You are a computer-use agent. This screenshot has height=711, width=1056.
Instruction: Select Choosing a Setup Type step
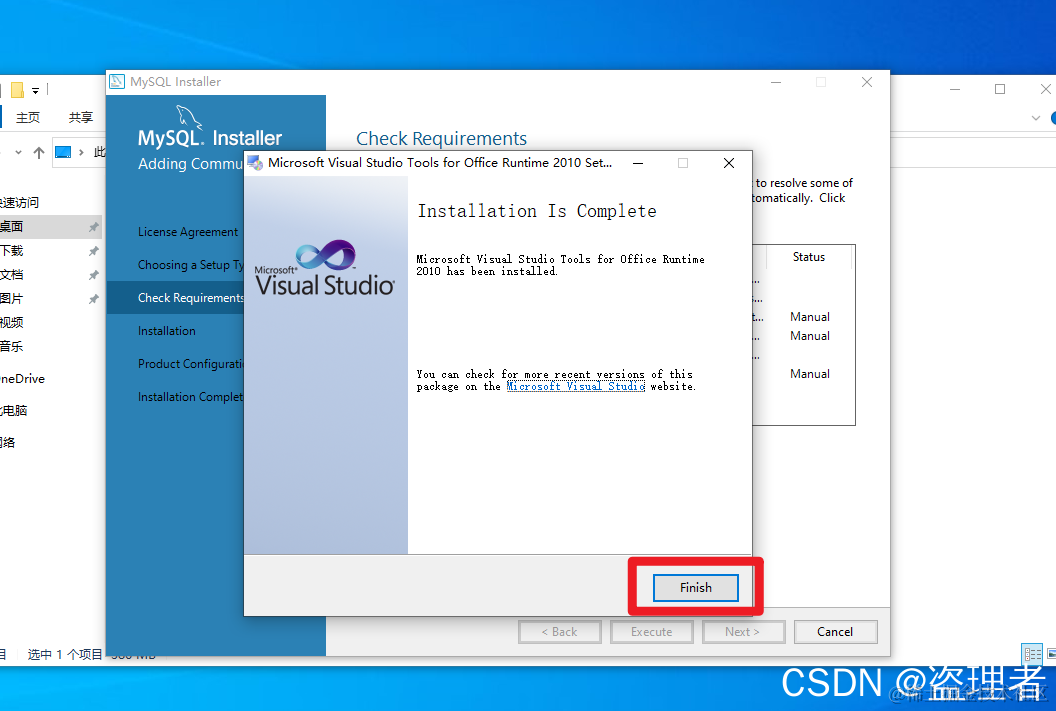(x=191, y=265)
